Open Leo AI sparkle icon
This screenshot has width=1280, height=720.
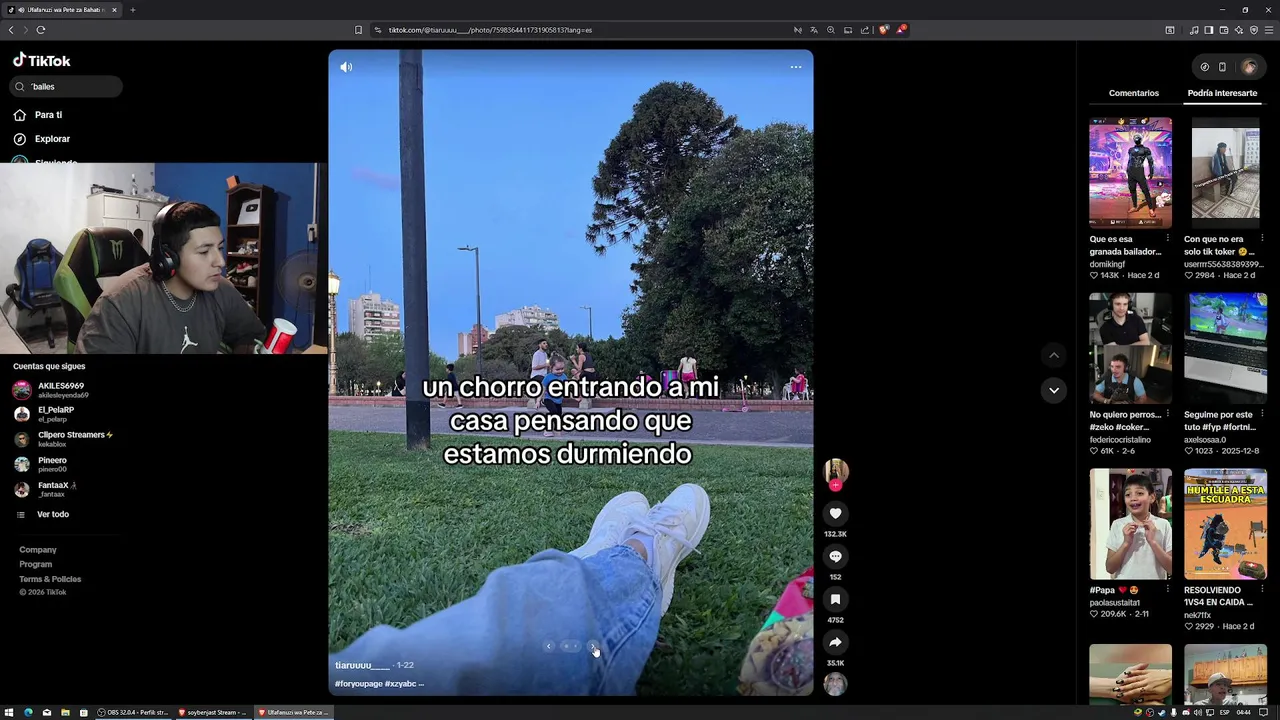click(1238, 30)
